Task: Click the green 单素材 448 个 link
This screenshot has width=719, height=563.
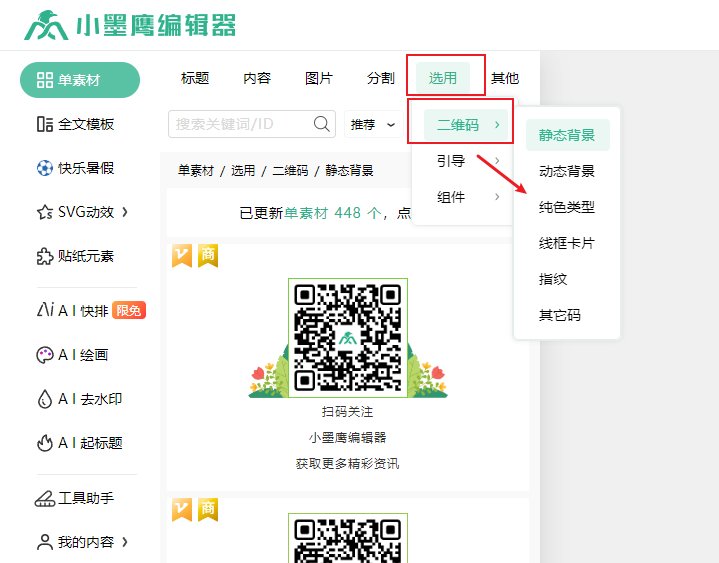Action: pyautogui.click(x=333, y=213)
